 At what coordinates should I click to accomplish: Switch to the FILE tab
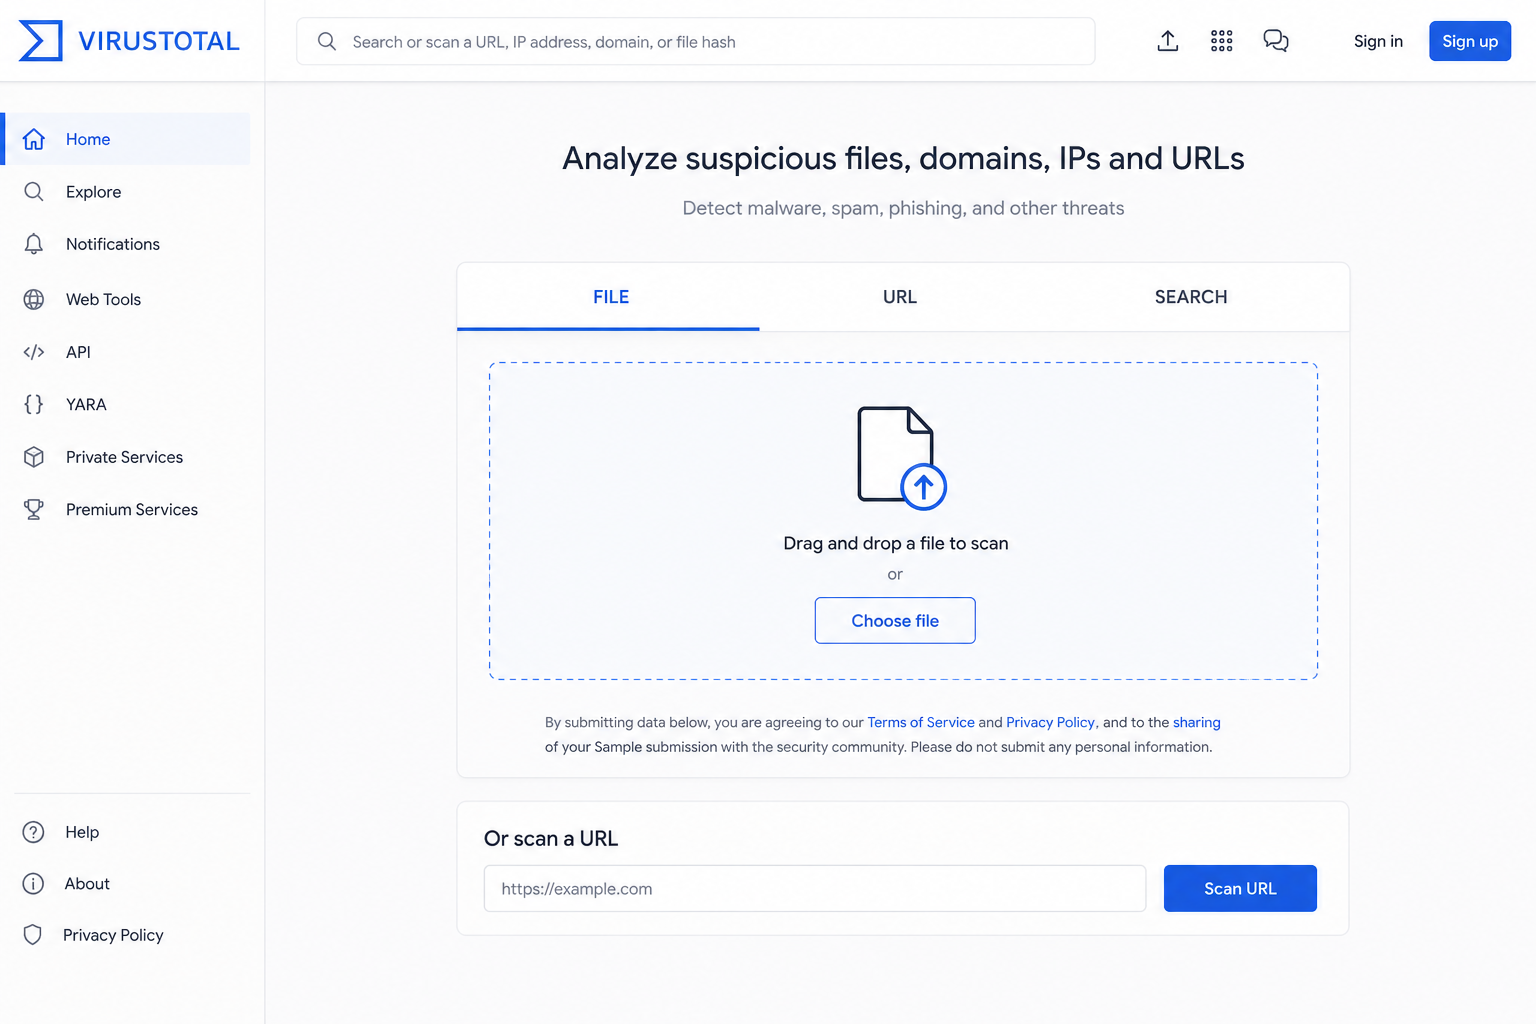pyautogui.click(x=609, y=297)
